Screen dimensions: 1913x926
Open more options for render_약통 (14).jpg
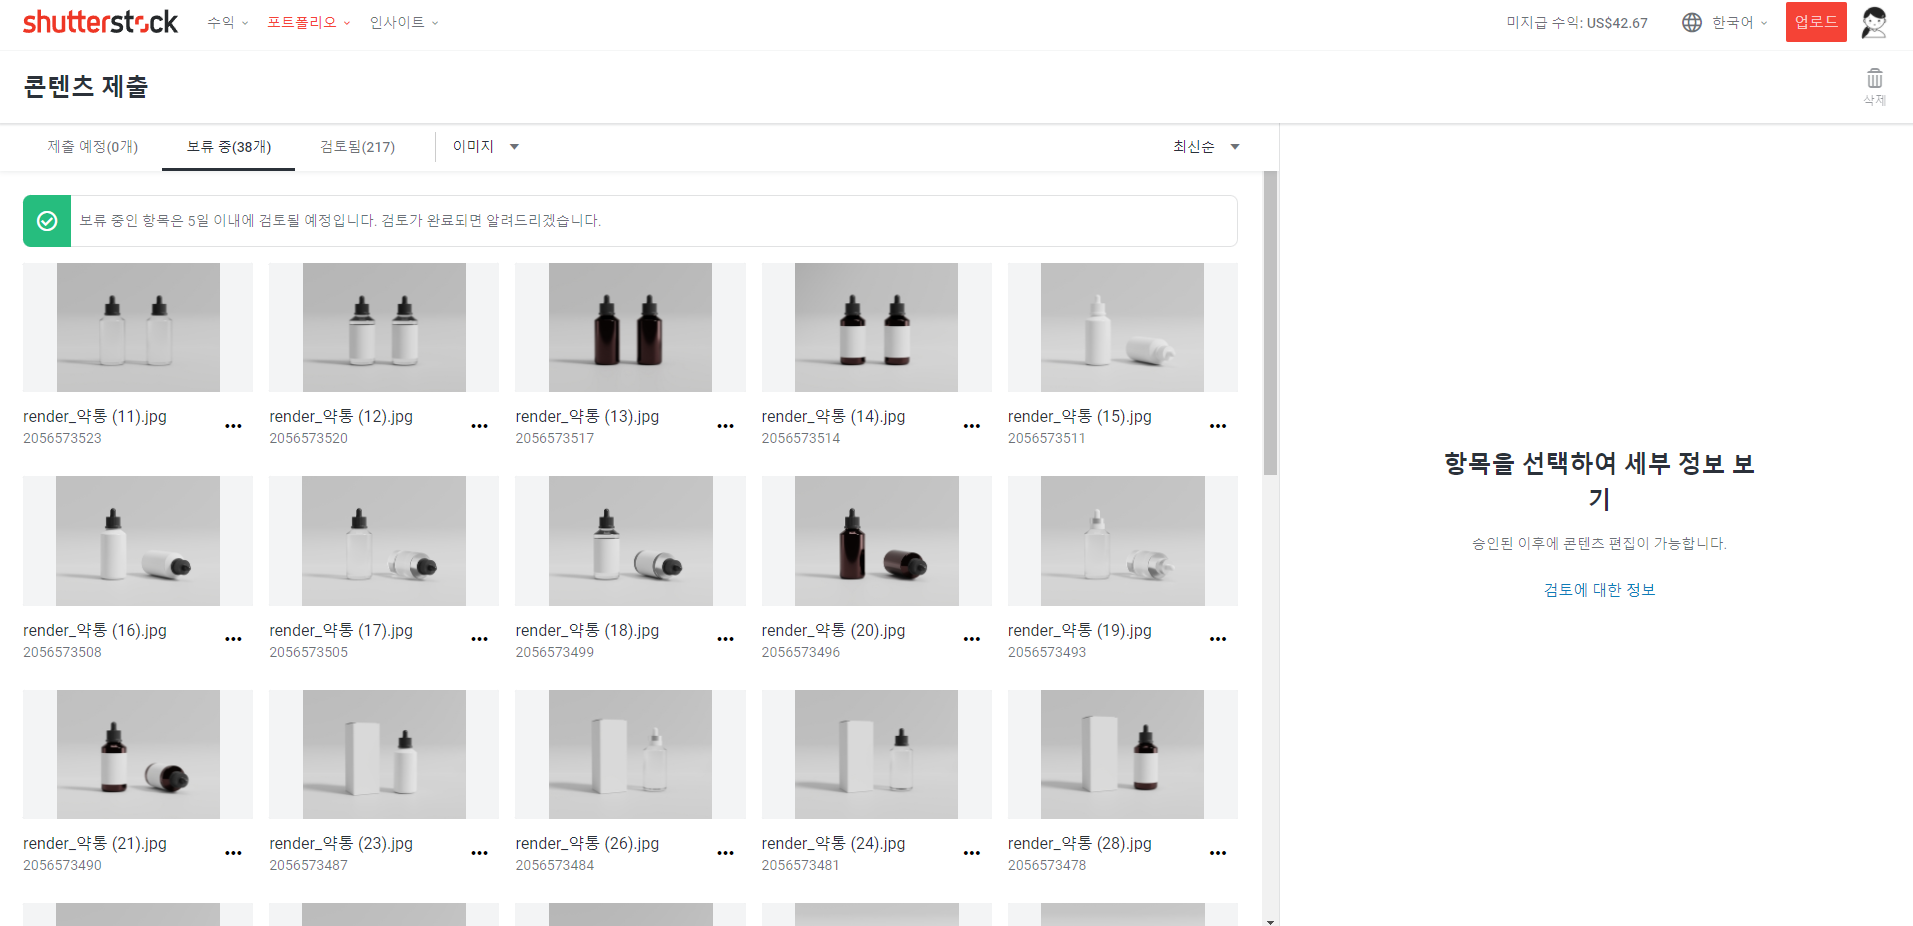click(x=971, y=426)
